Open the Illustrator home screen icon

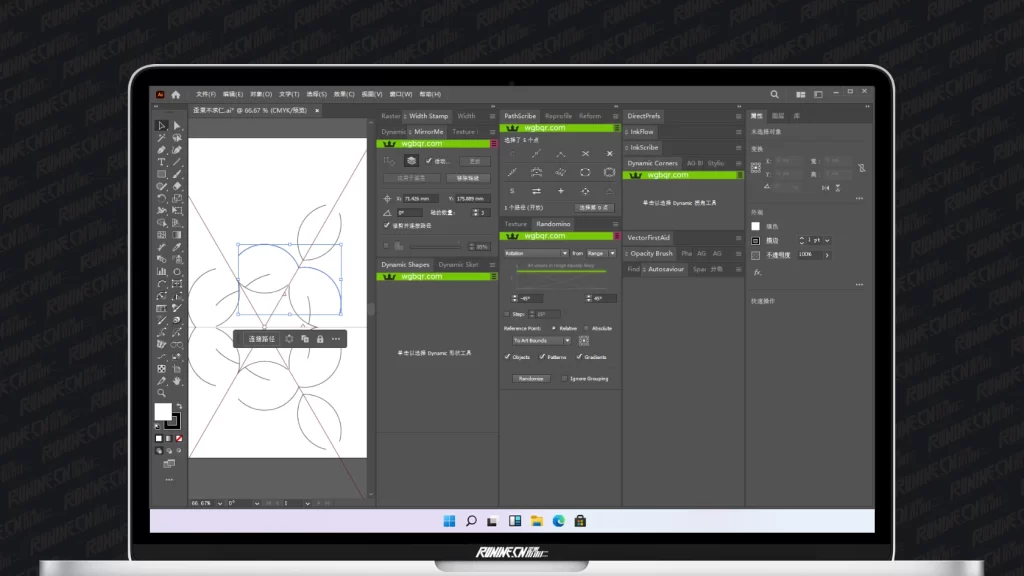176,94
